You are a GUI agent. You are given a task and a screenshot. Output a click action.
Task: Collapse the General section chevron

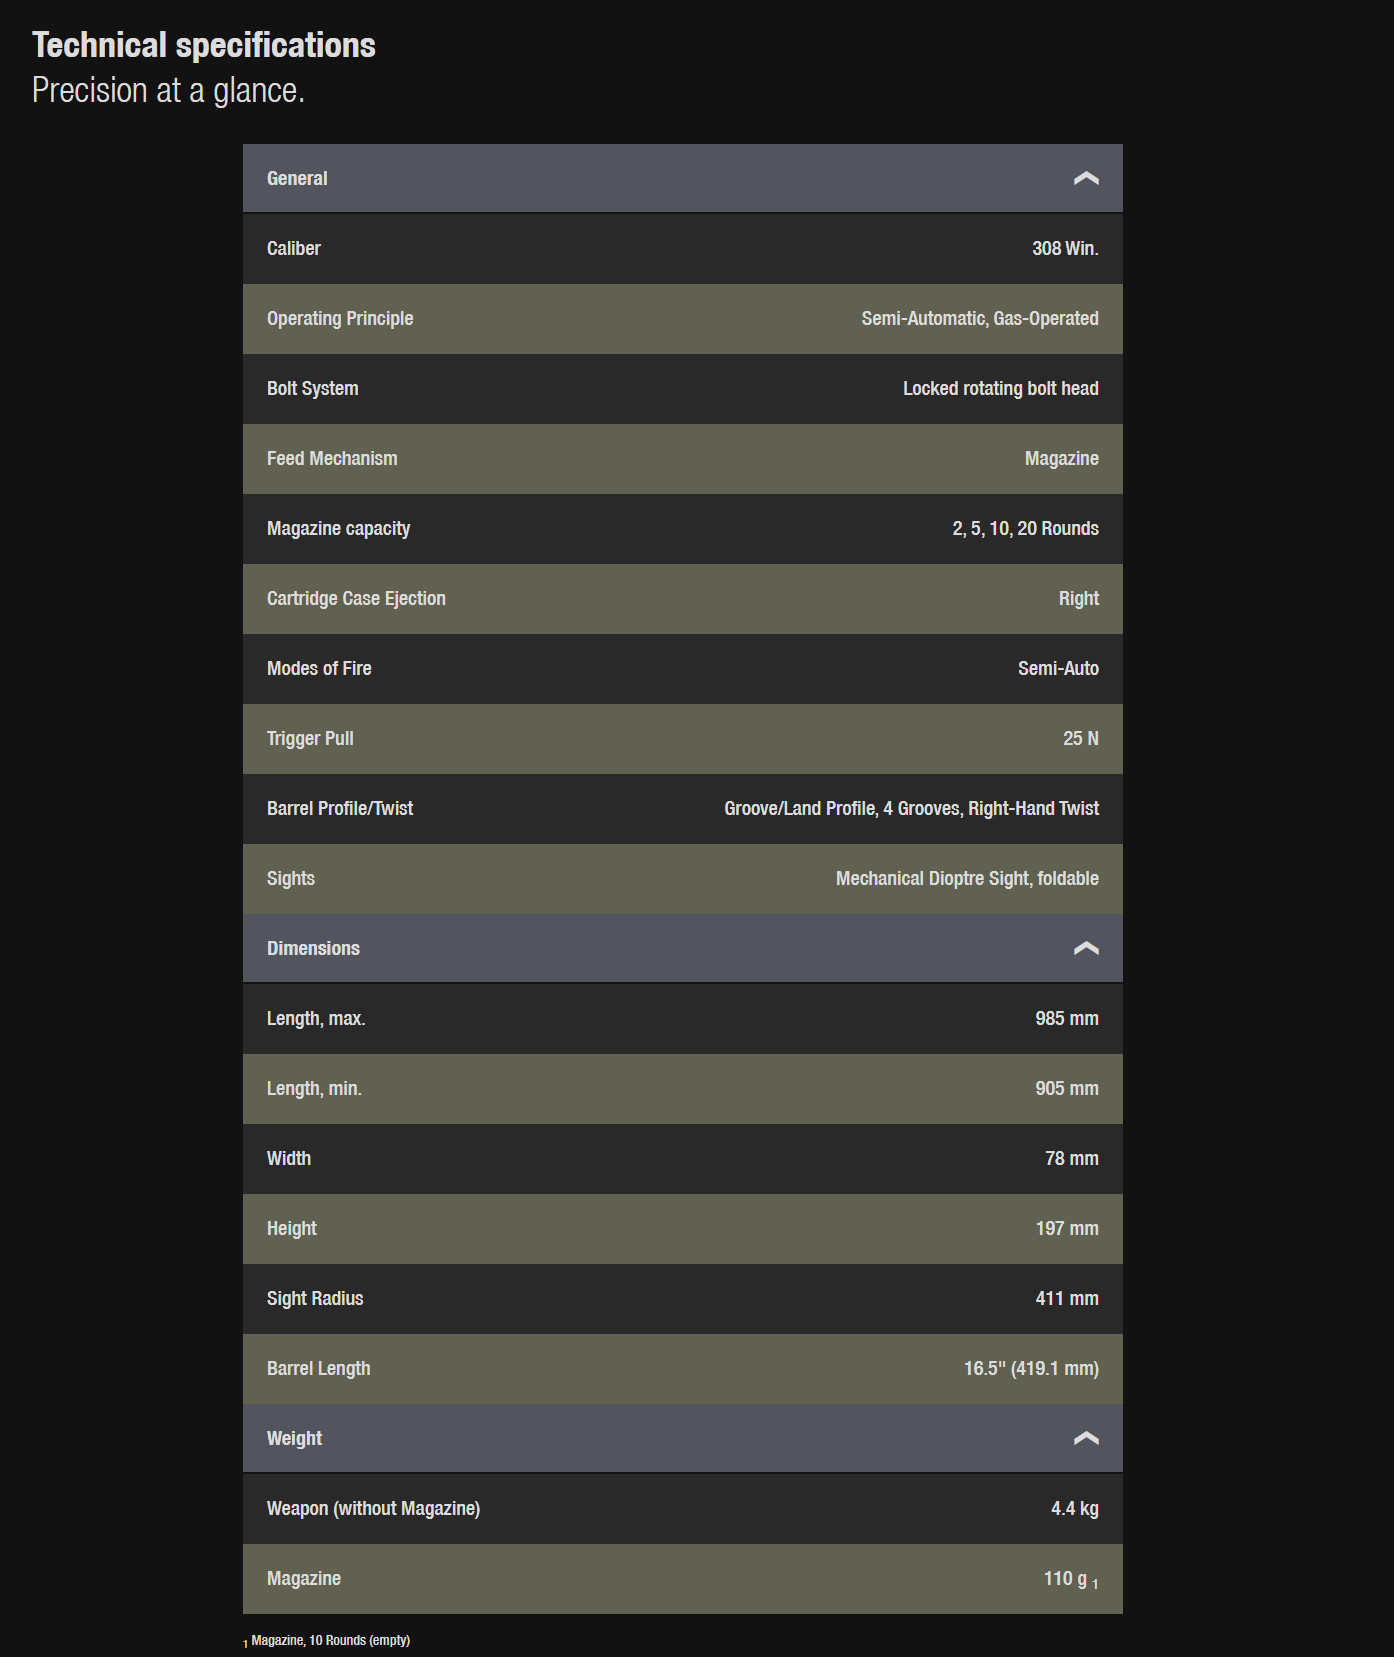coord(1085,179)
